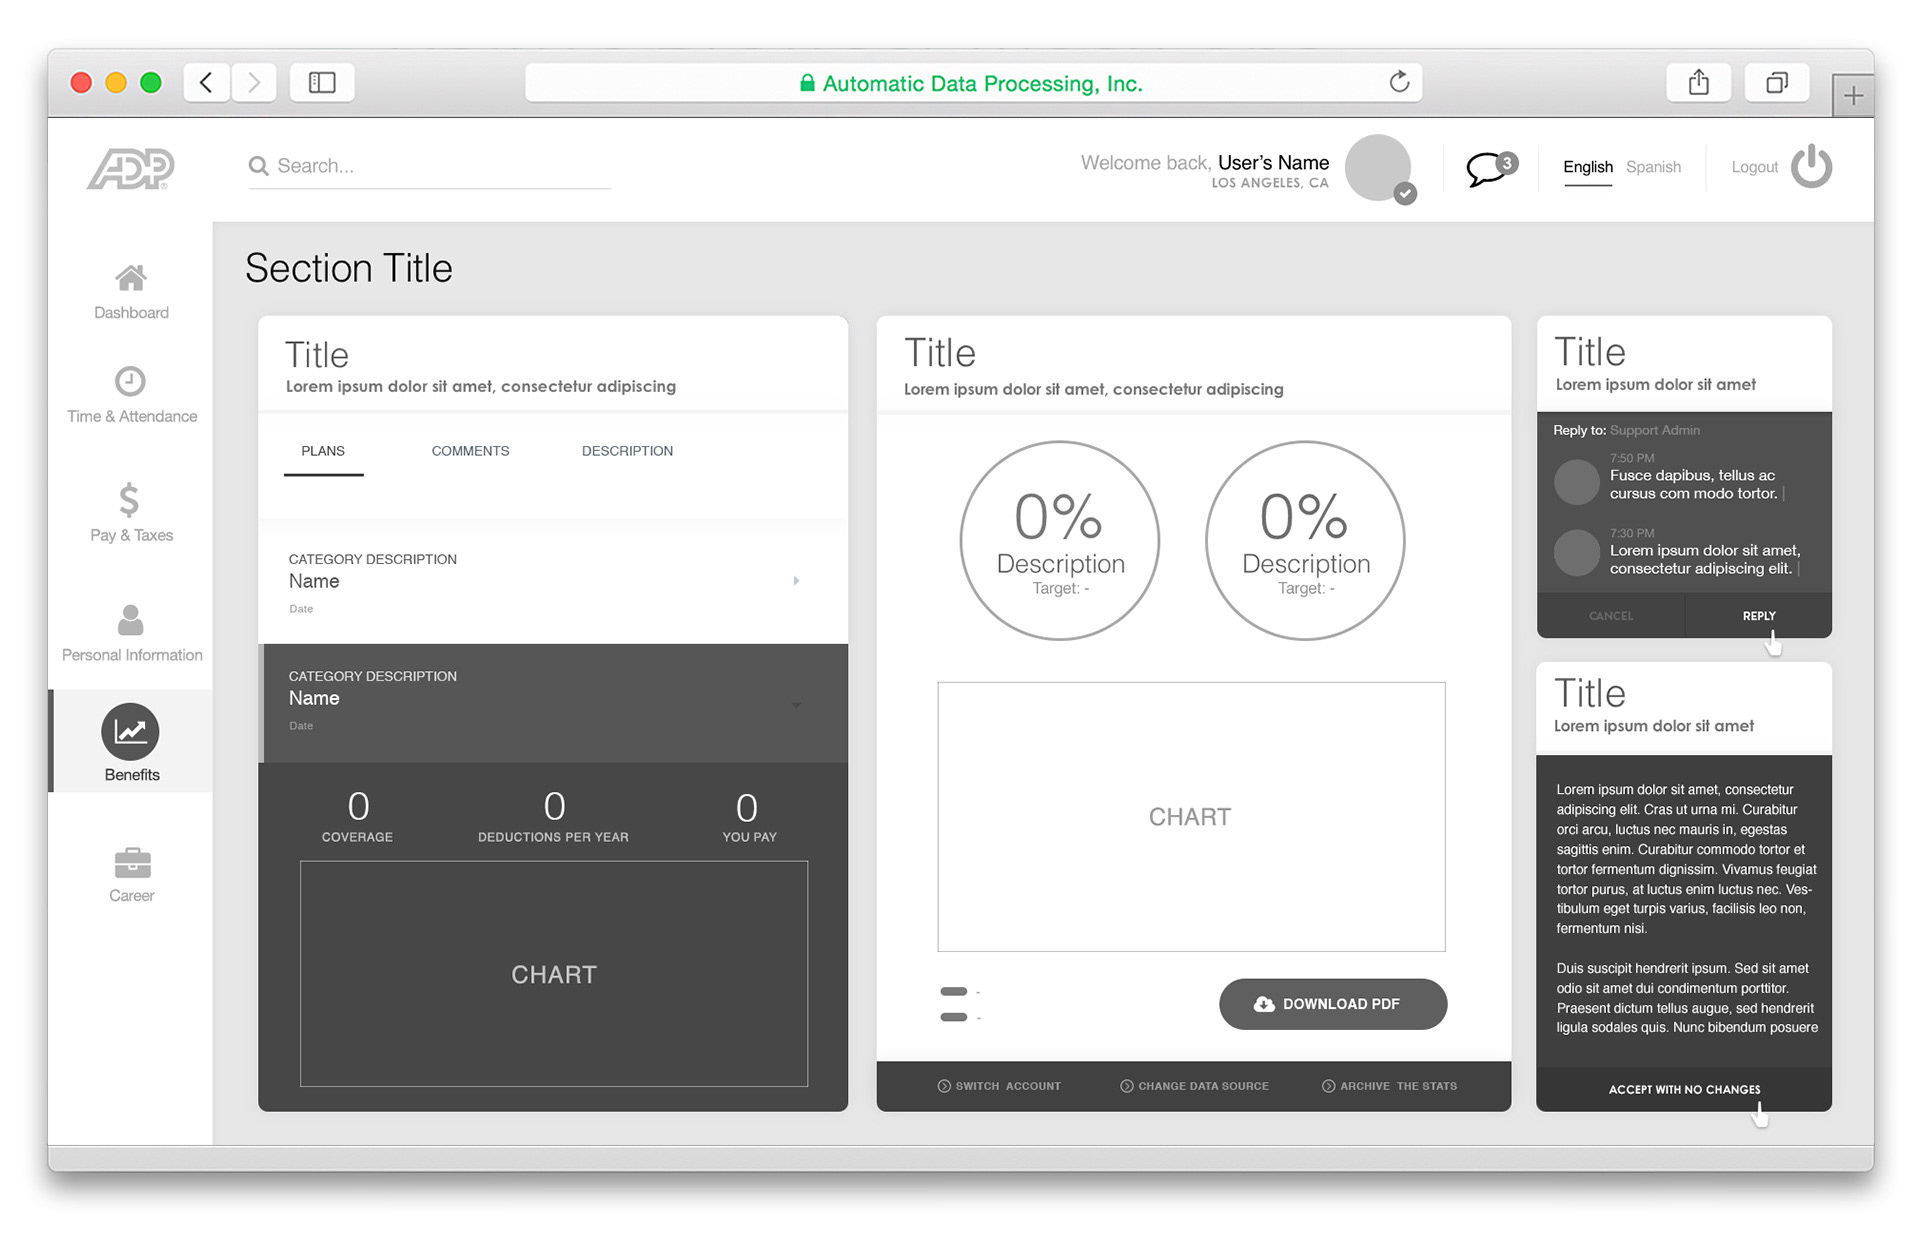Collapse the dark selected category row arrow
1920x1257 pixels.
pyautogui.click(x=796, y=705)
